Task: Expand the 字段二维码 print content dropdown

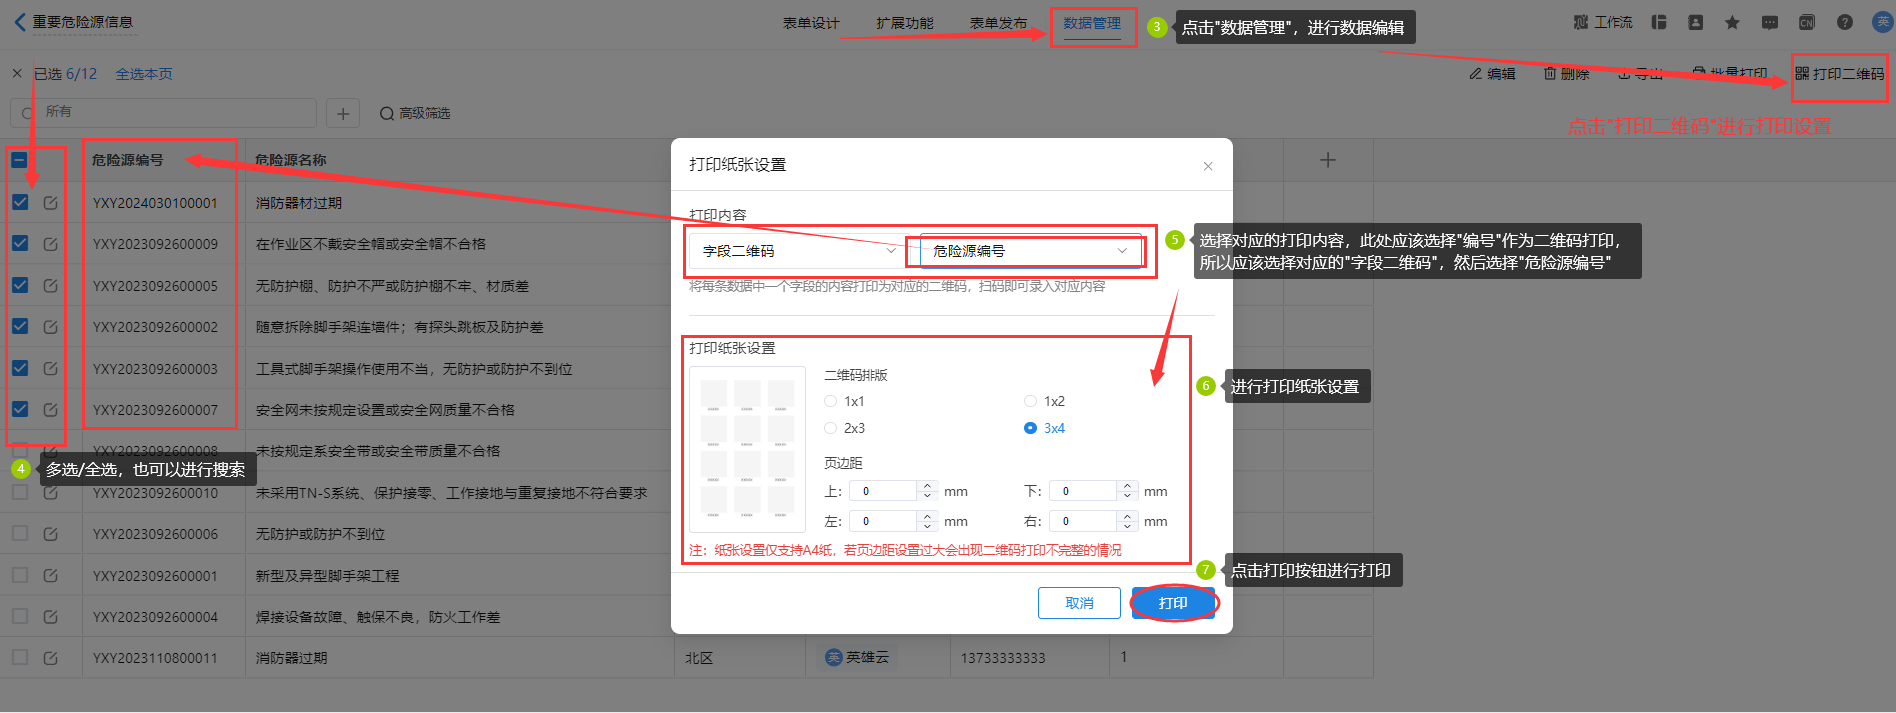Action: [796, 251]
